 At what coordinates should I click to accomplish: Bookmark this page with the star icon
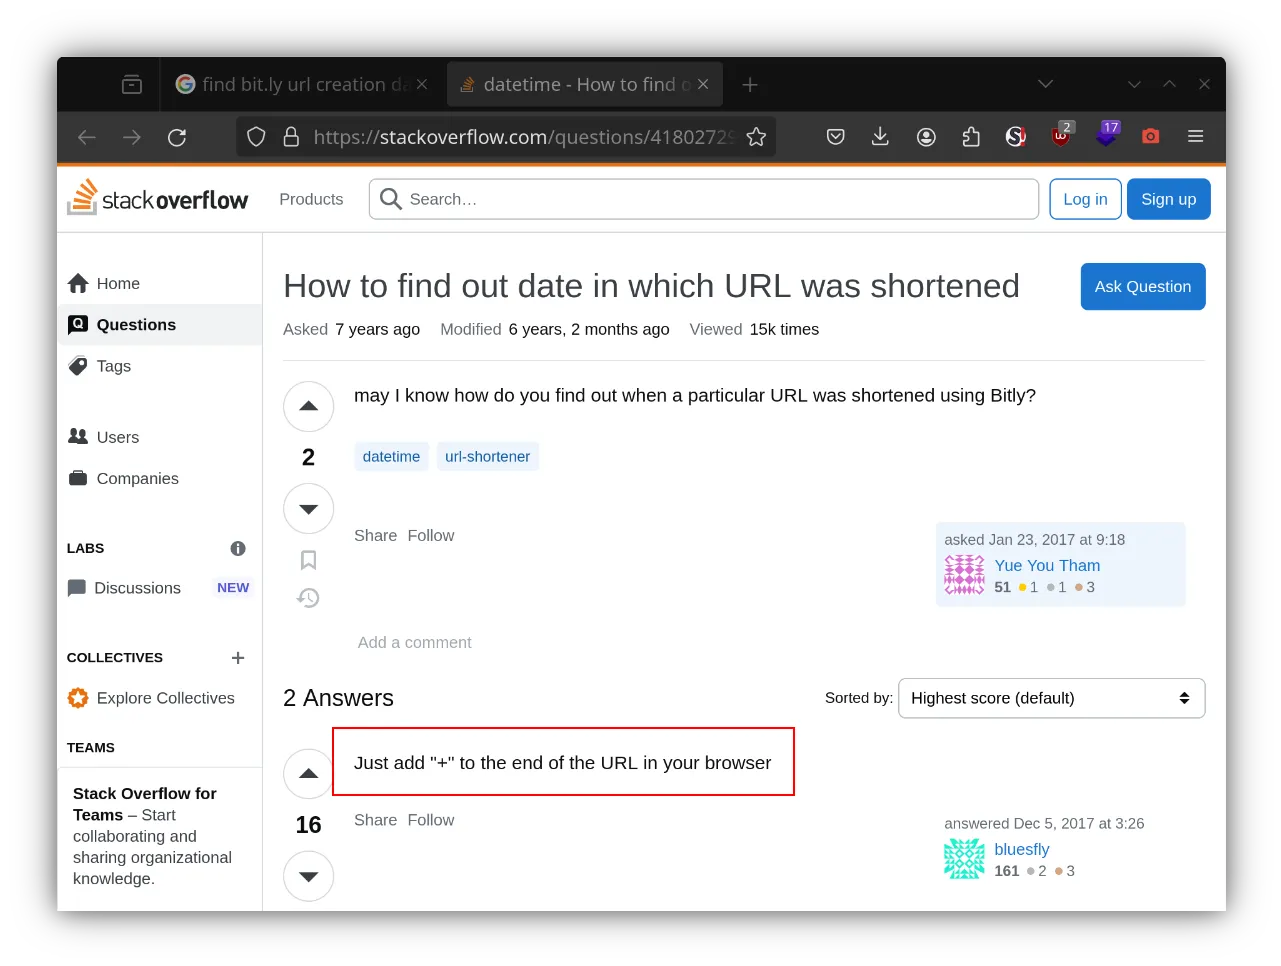point(756,137)
